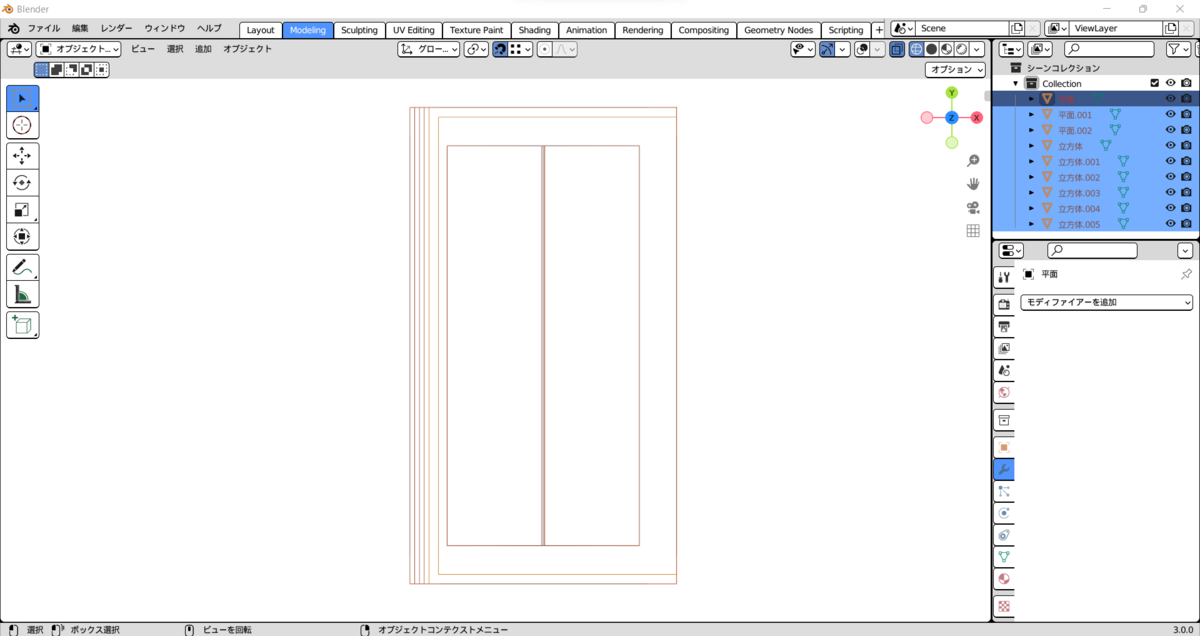The height and width of the screenshot is (636, 1200).
Task: Switch to the Sculpting workspace tab
Action: tap(359, 30)
